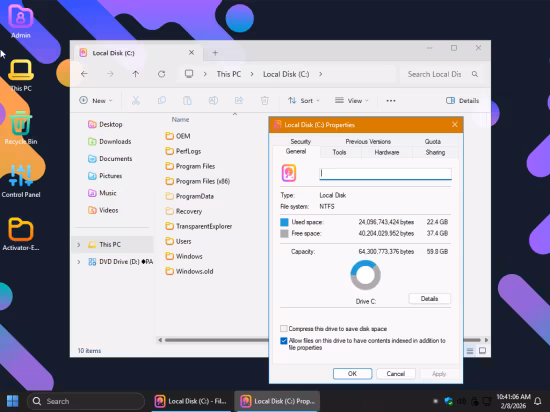Click the left scroll arrow of file list

point(160,340)
